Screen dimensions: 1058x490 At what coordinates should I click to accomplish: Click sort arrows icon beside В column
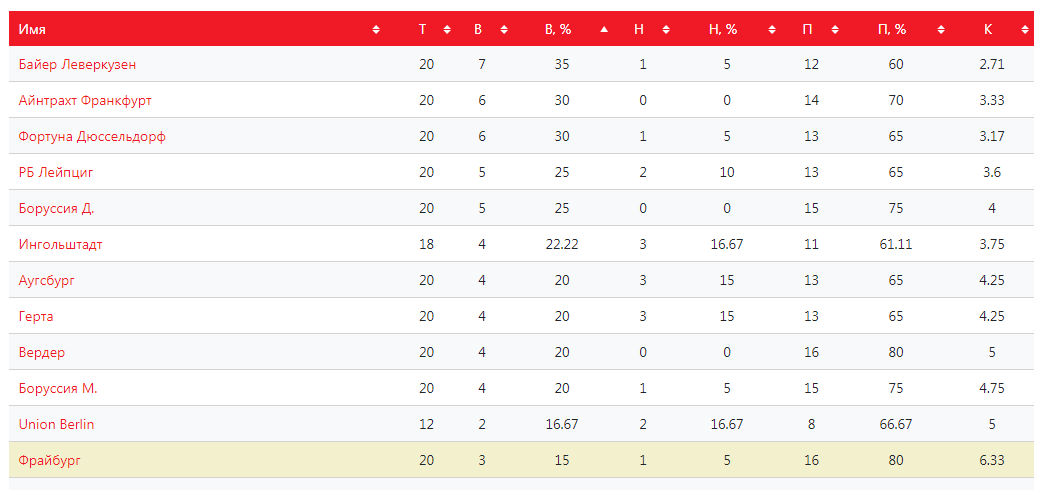(x=504, y=30)
